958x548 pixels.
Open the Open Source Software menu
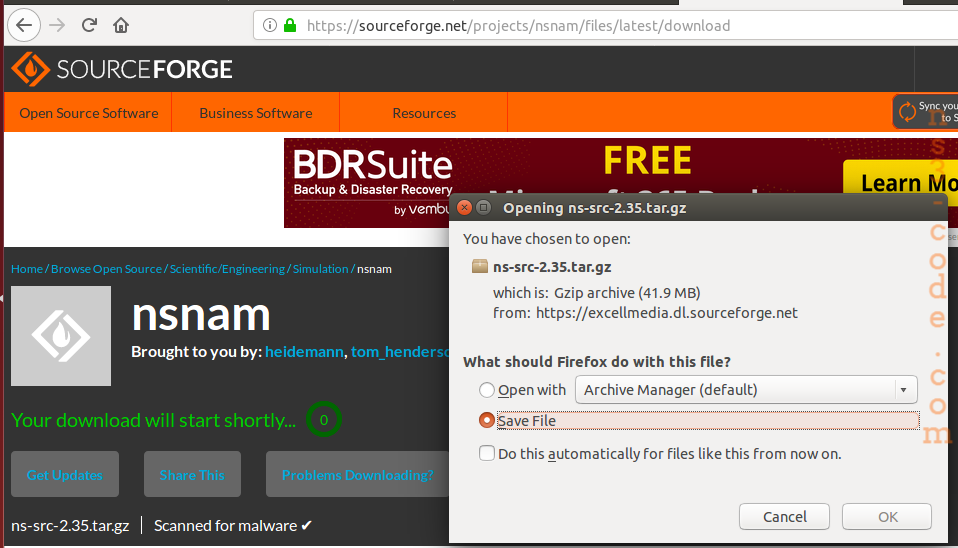89,113
